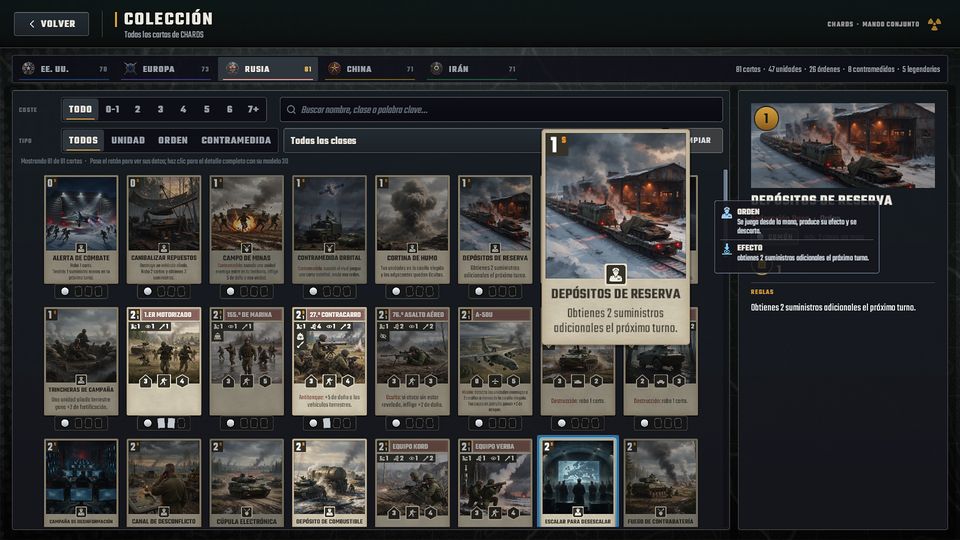Click the ORDEN officer icon in the tooltip

click(x=727, y=213)
